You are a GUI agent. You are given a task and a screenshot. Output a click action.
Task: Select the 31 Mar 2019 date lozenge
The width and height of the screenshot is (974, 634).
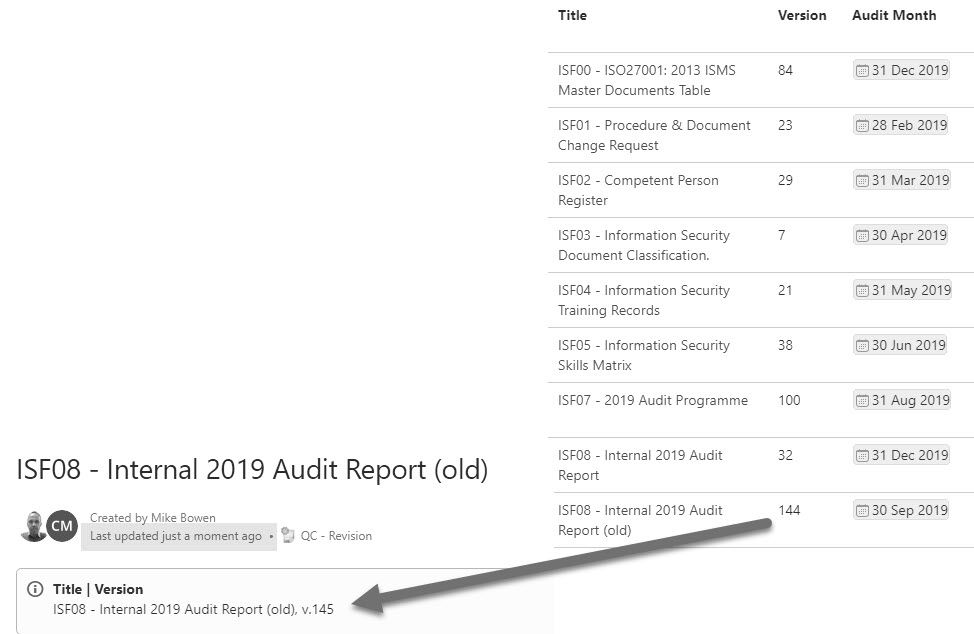pyautogui.click(x=902, y=180)
